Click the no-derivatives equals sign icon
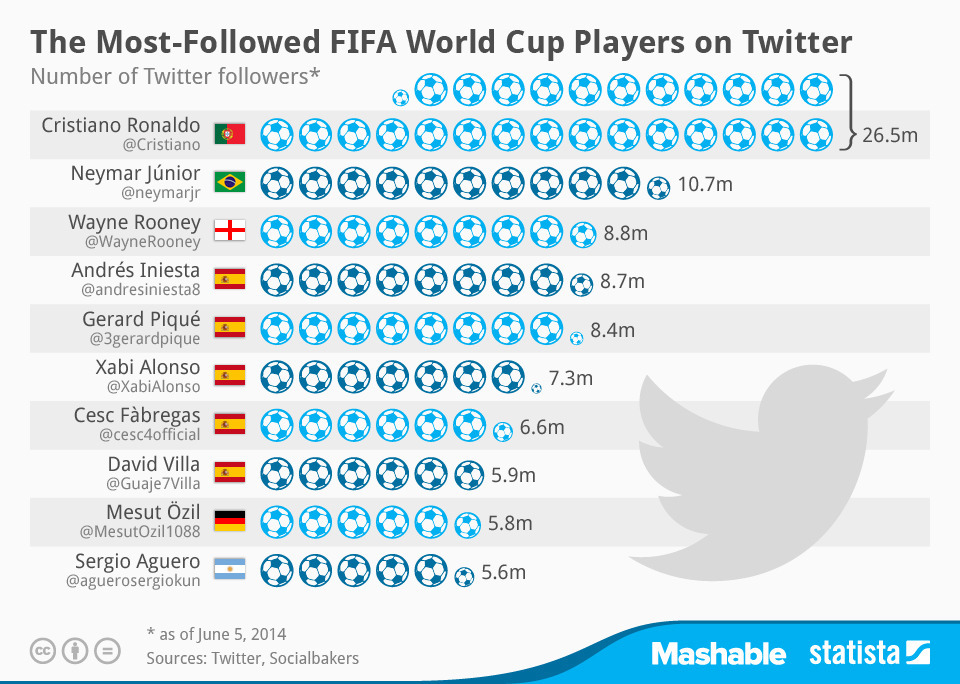 [107, 651]
